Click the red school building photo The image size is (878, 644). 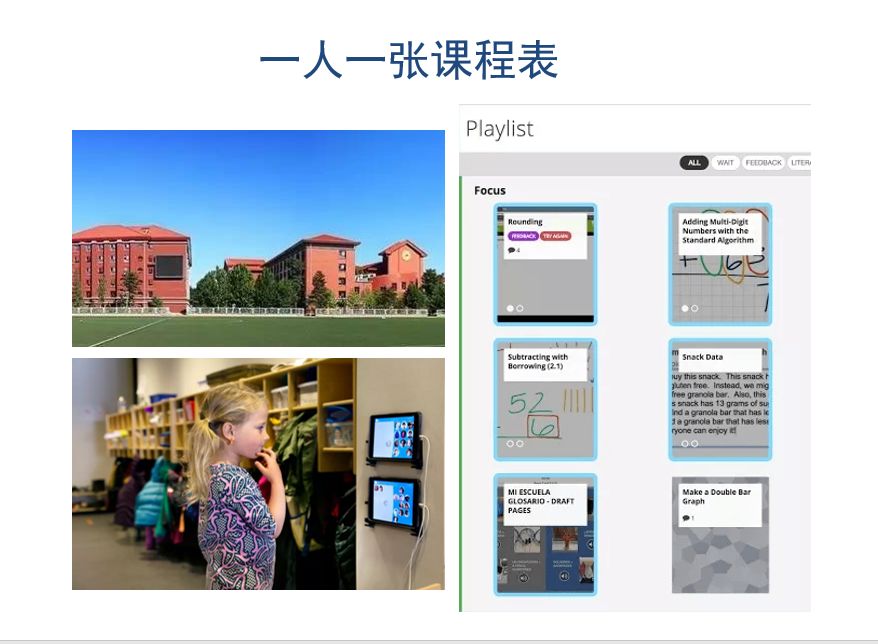[x=259, y=238]
